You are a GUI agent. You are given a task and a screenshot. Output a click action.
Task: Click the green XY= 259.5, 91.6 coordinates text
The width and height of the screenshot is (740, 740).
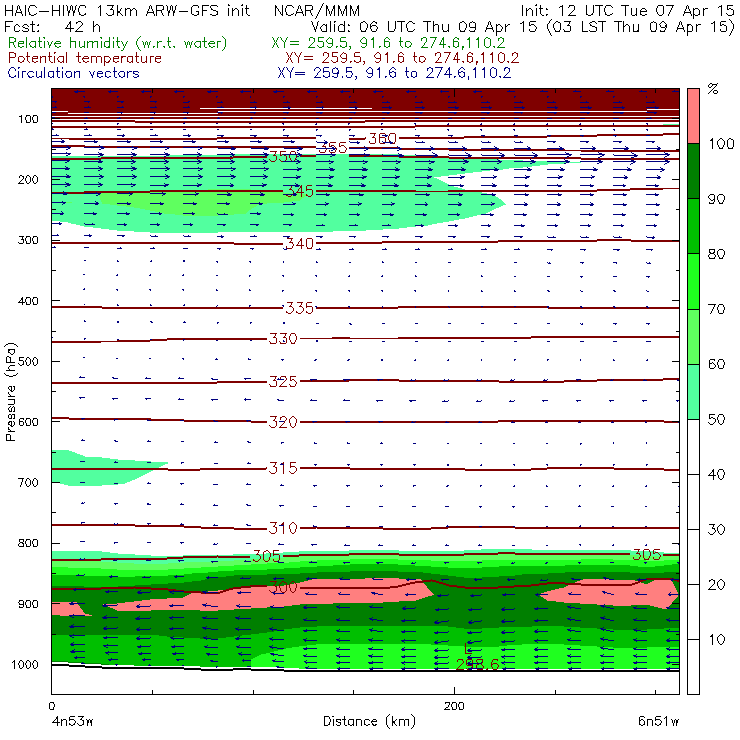tap(388, 43)
